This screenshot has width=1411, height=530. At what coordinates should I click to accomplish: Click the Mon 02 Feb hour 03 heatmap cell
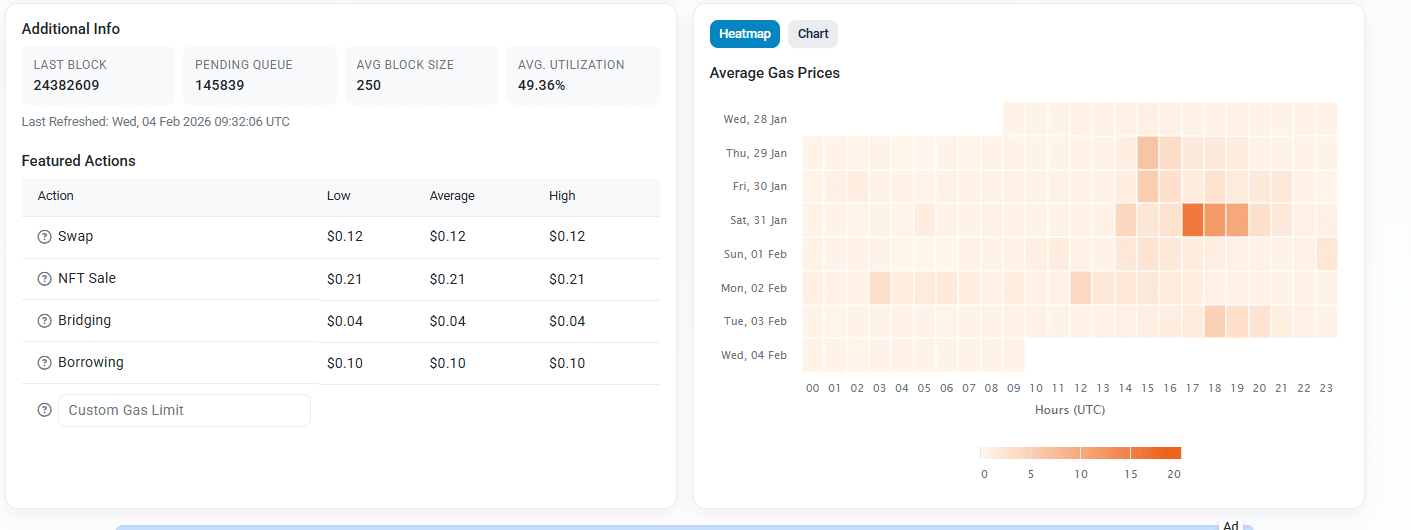(x=880, y=288)
